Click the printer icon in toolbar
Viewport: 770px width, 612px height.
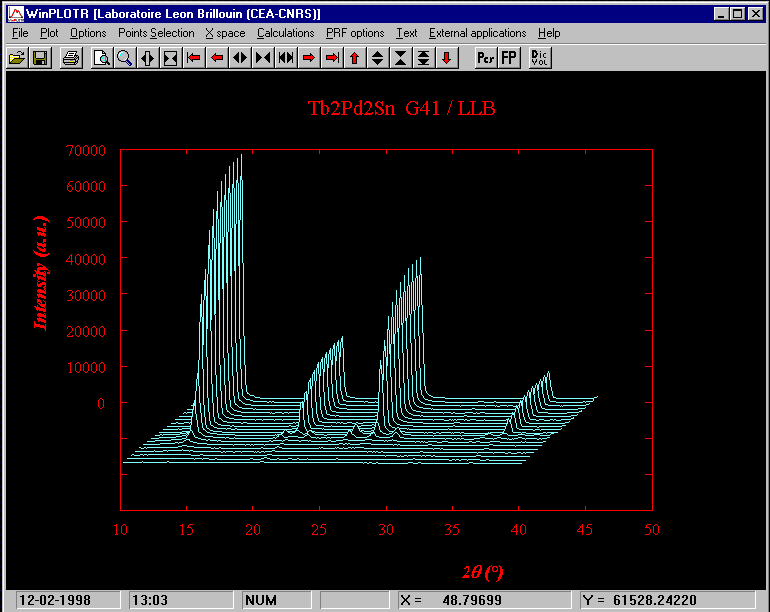(x=70, y=58)
